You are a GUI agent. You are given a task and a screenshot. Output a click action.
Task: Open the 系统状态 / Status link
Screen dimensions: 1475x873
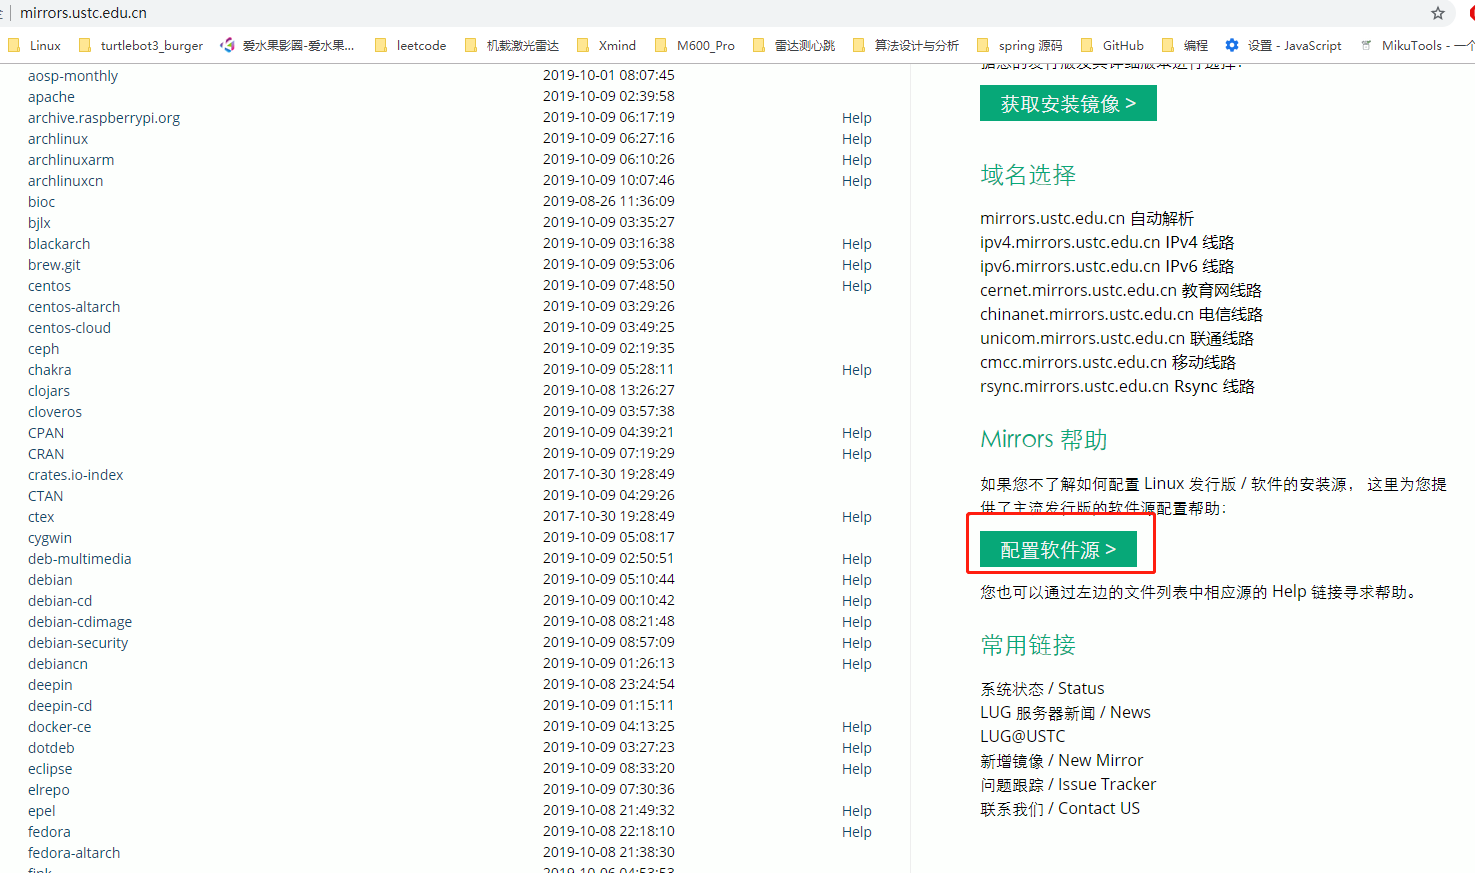[1042, 688]
